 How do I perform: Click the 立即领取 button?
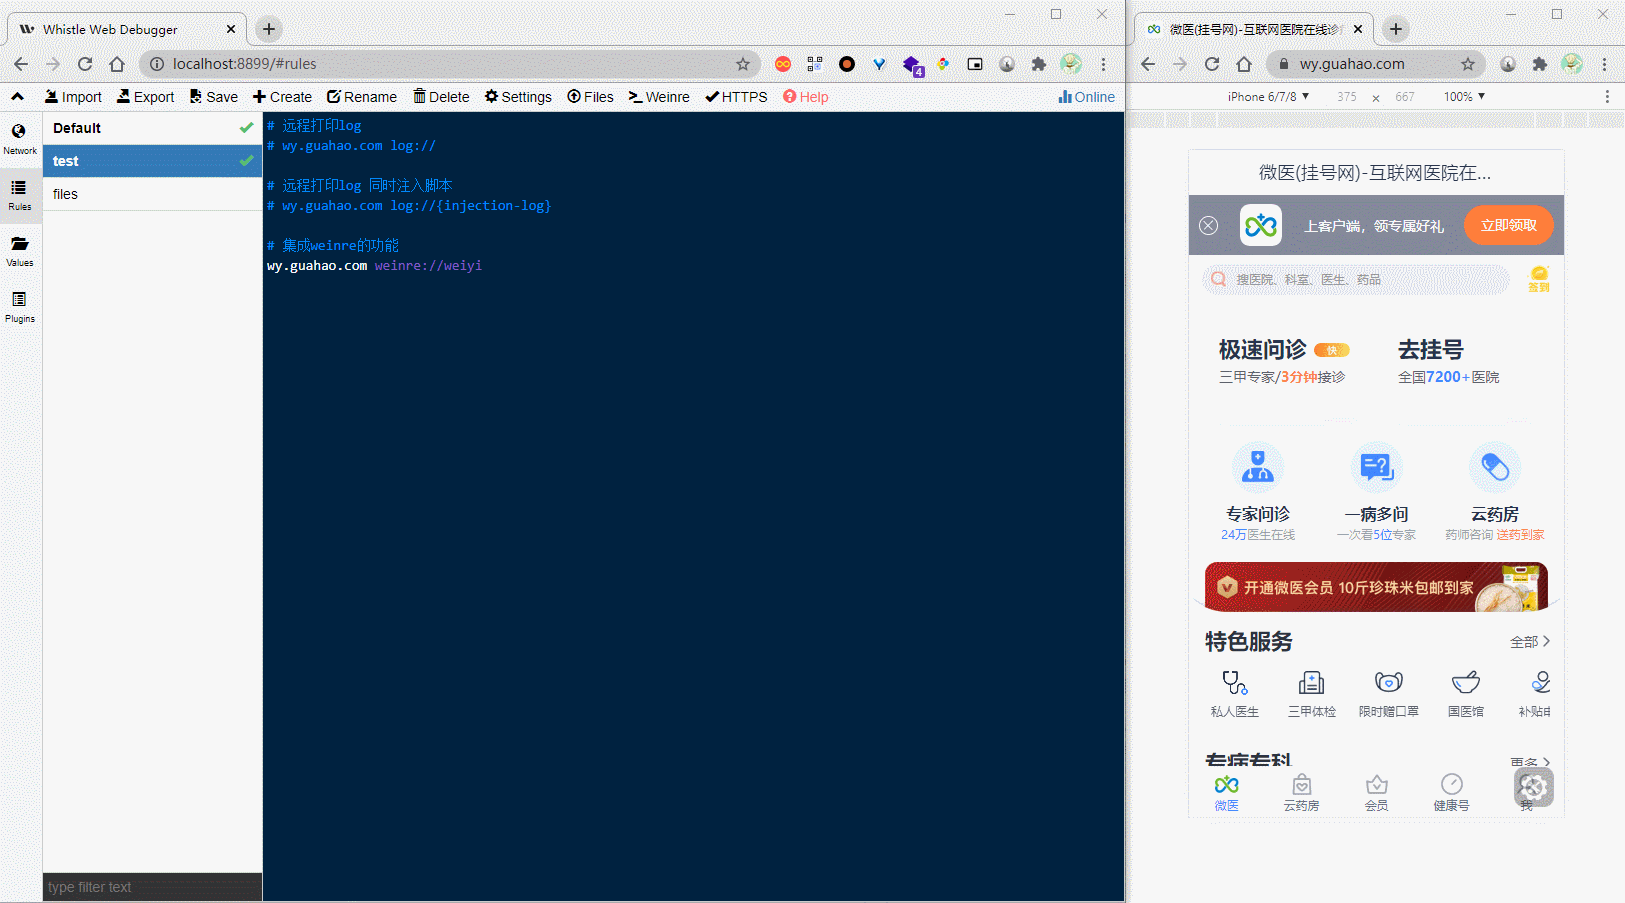click(1508, 225)
